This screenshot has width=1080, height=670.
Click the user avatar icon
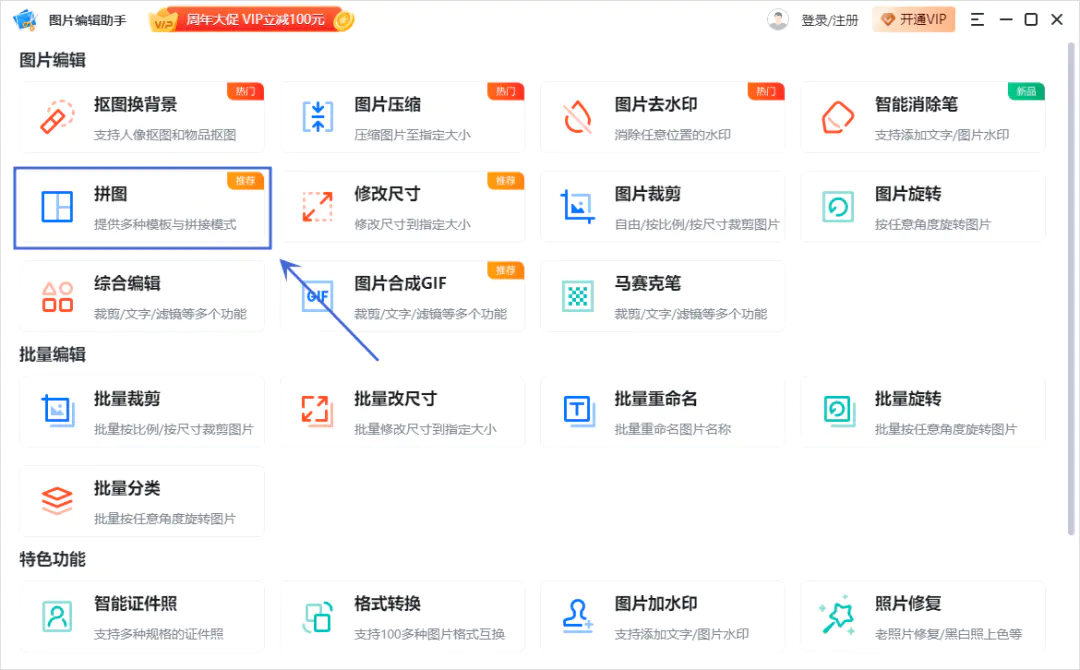pos(777,20)
